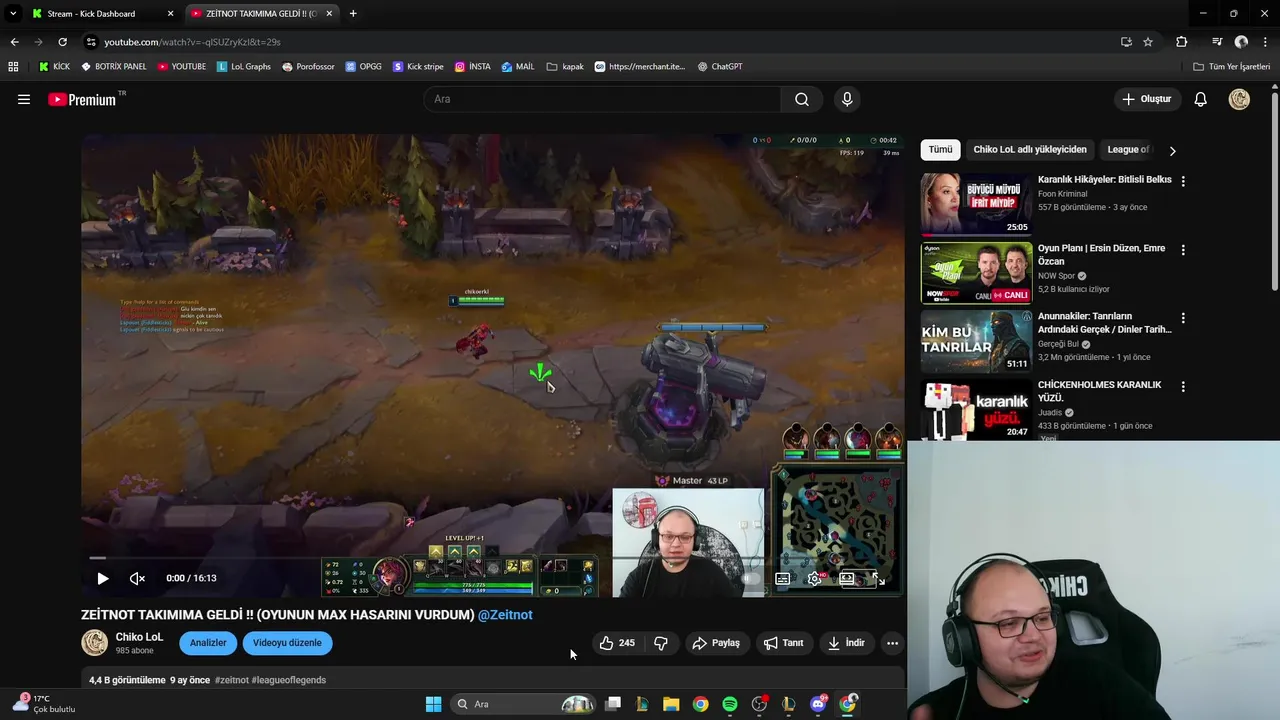The width and height of the screenshot is (1280, 720).
Task: Open options for Anunnakiler video
Action: 1183,318
